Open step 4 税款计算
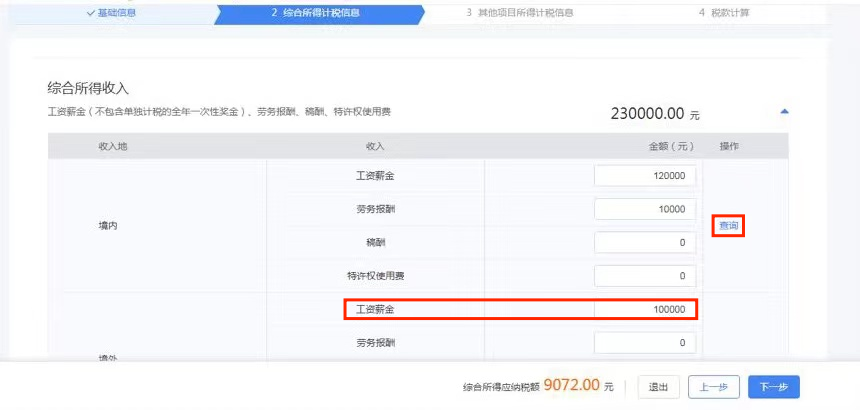 727,14
